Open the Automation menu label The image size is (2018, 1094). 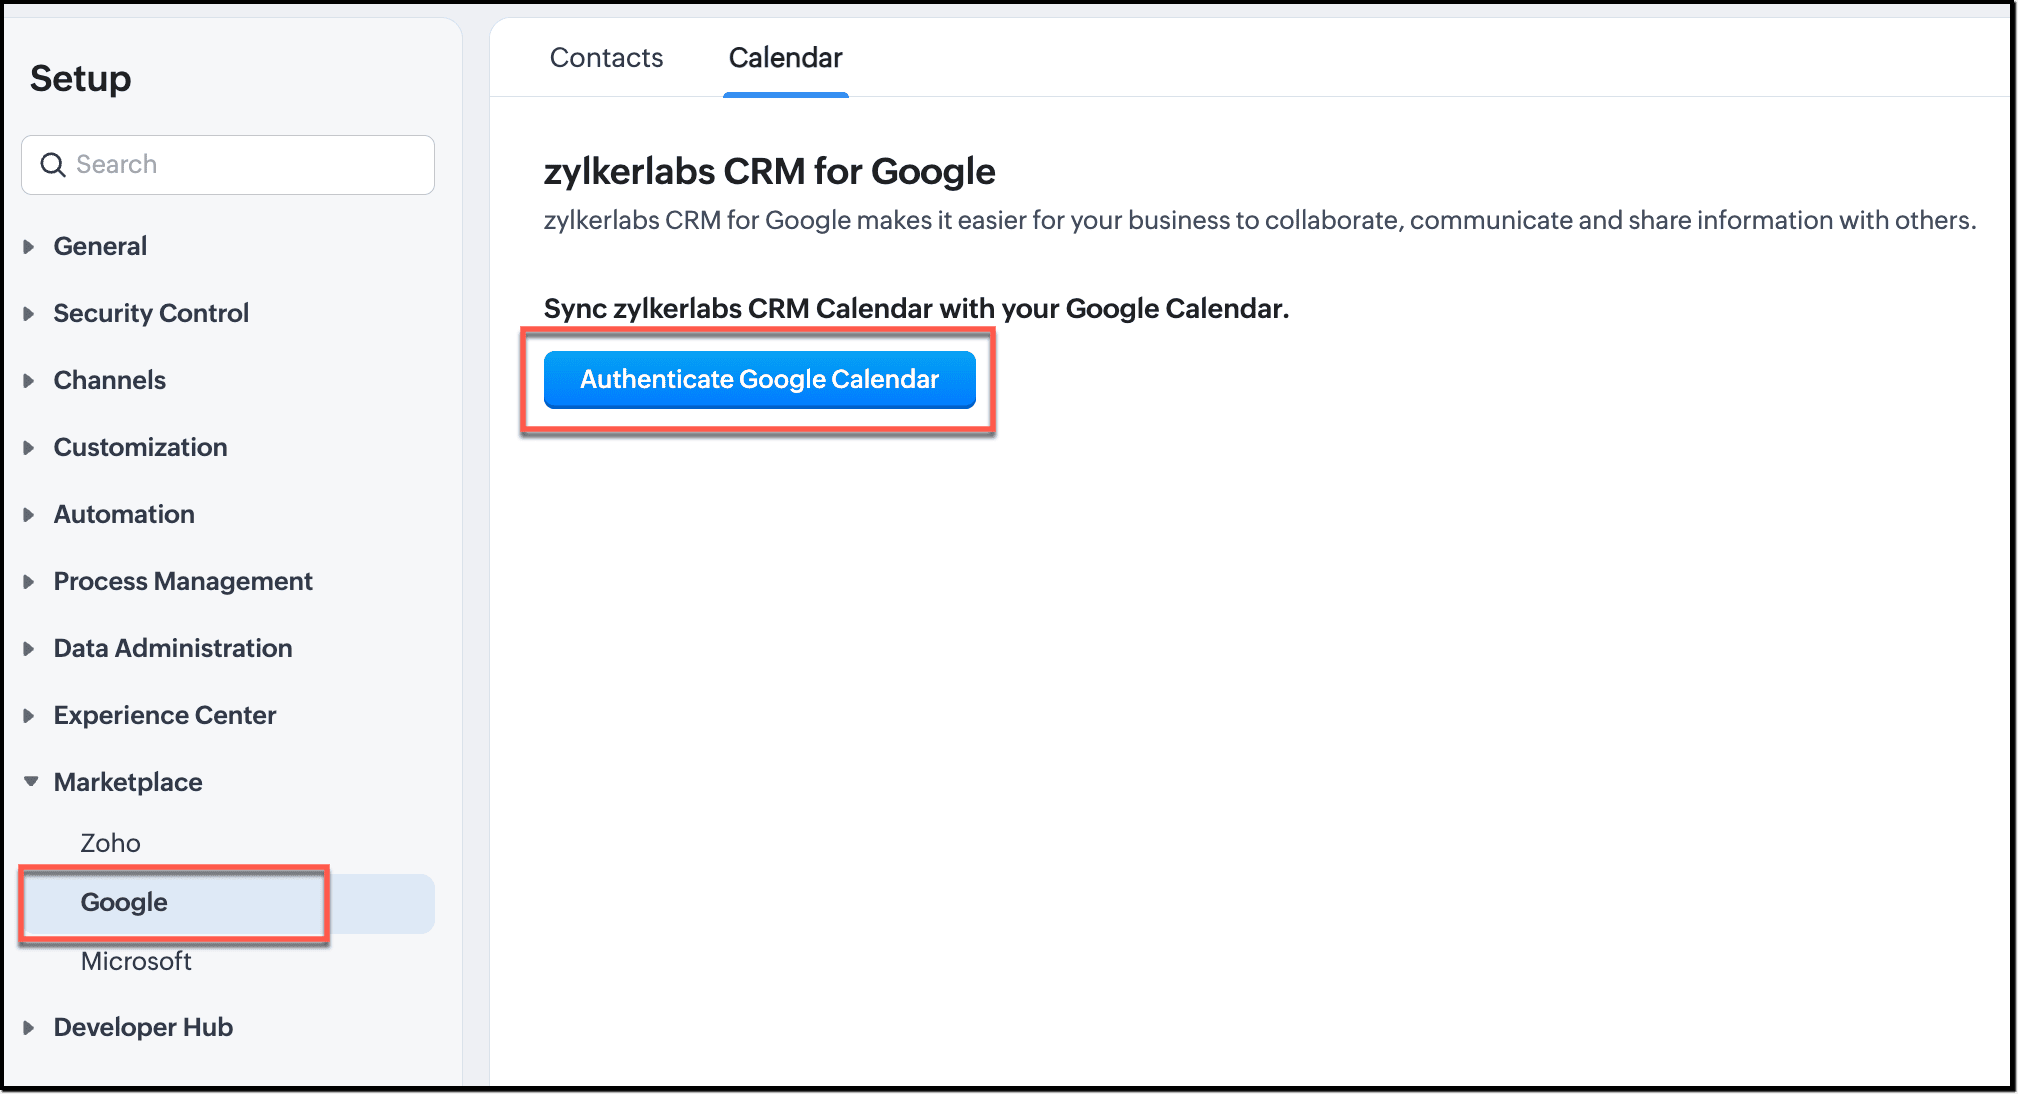point(124,515)
